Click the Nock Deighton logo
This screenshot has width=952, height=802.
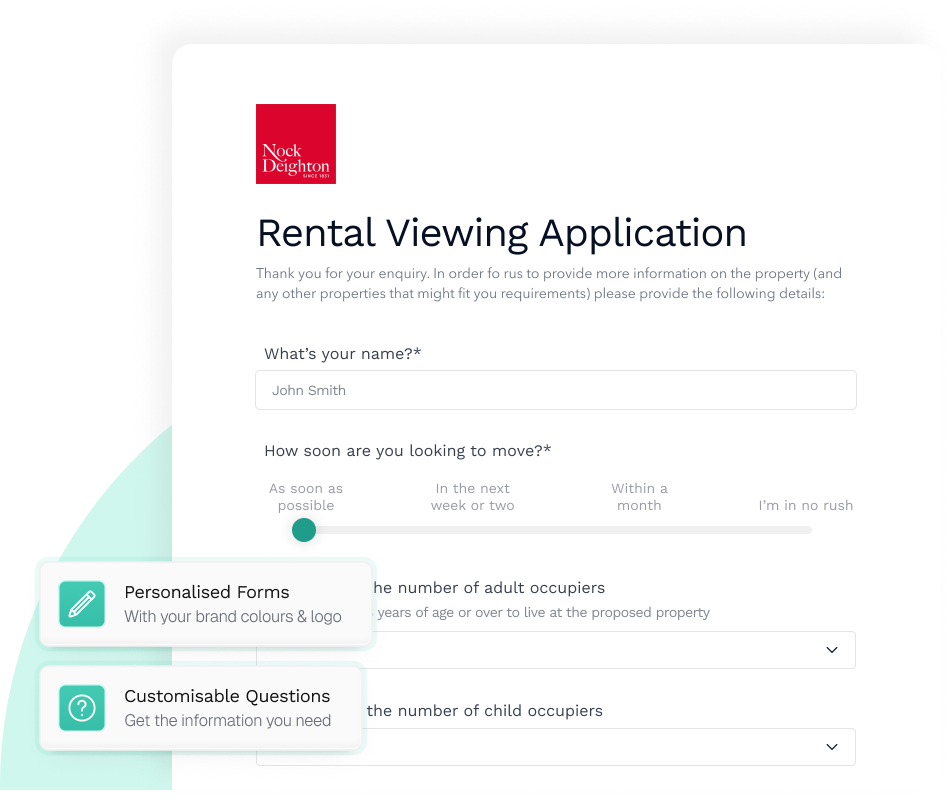pos(296,144)
